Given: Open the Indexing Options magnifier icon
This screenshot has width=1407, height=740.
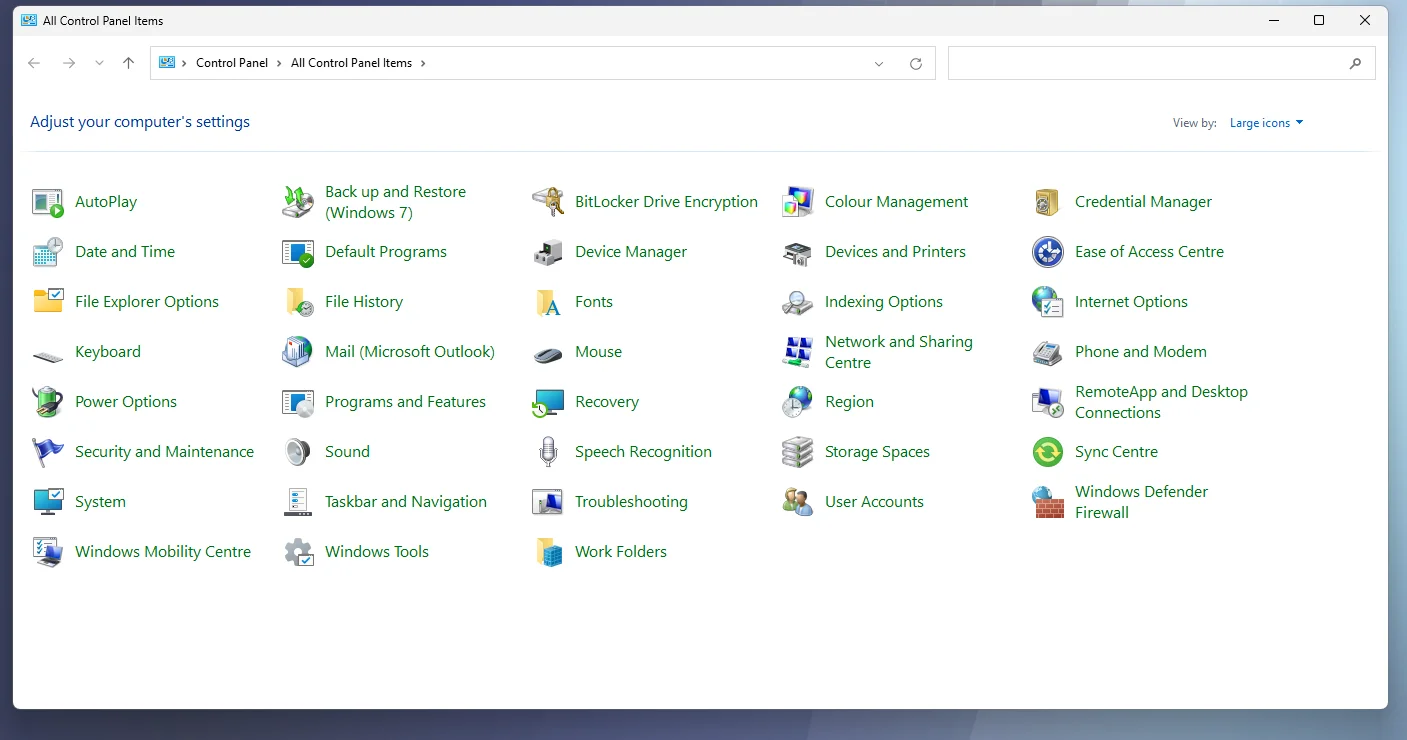Looking at the screenshot, I should click(x=798, y=302).
